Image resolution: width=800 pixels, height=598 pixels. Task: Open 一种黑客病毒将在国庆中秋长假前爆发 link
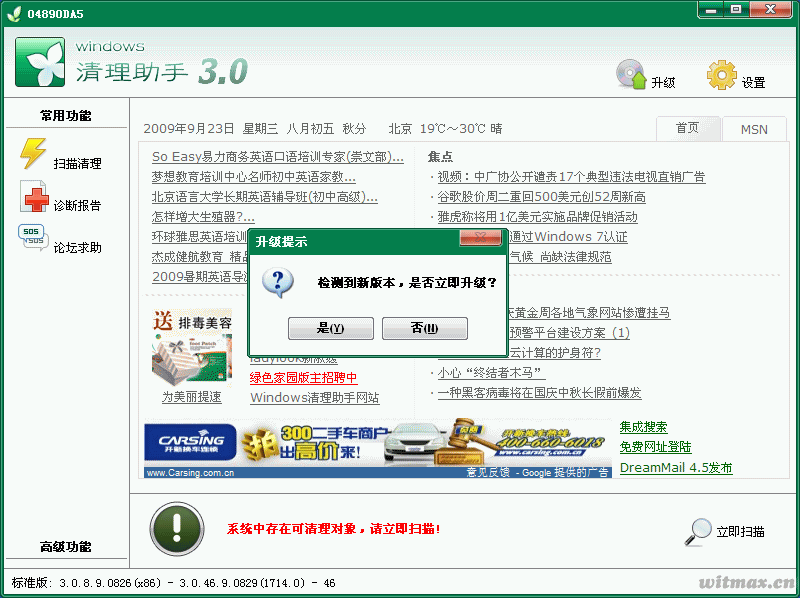(x=539, y=393)
